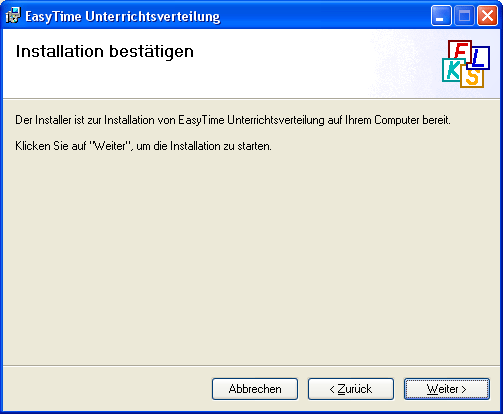Click the EasyTime Unterrichtsverteilung title bar text
The image size is (503, 414).
point(123,16)
